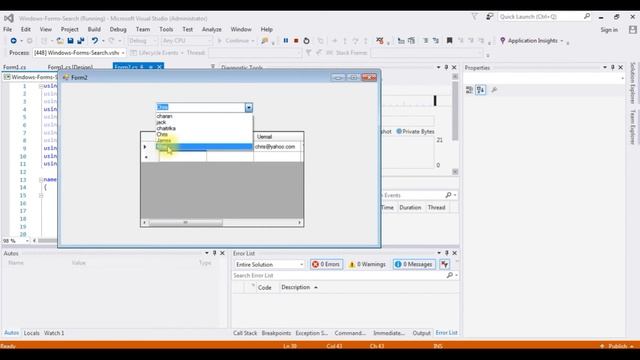This screenshot has height=360, width=640.
Task: Click search icon in Diagnostic Events
Action: (x=449, y=195)
